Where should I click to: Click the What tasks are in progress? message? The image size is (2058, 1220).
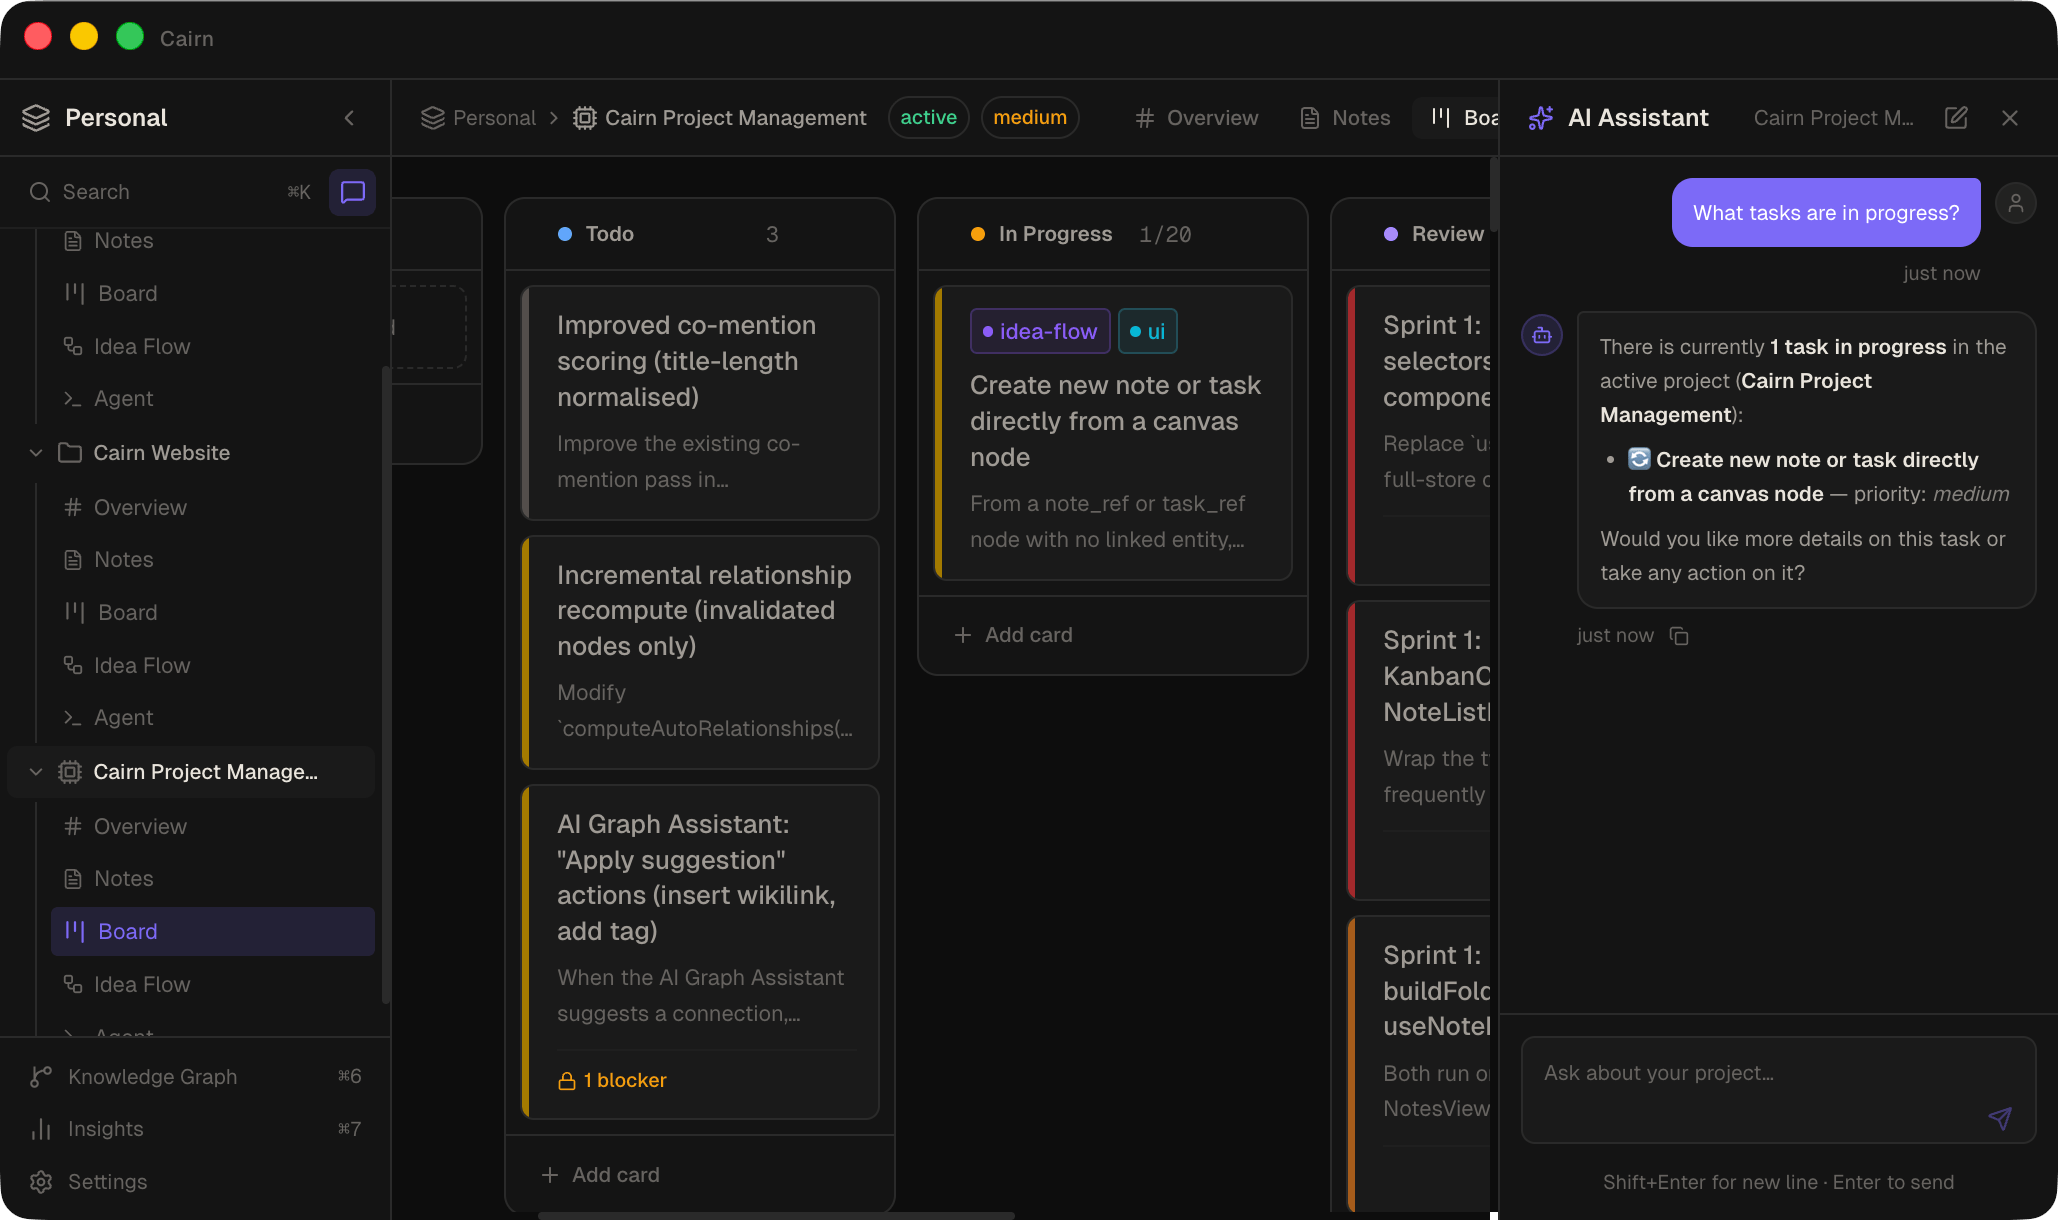pyautogui.click(x=1826, y=213)
